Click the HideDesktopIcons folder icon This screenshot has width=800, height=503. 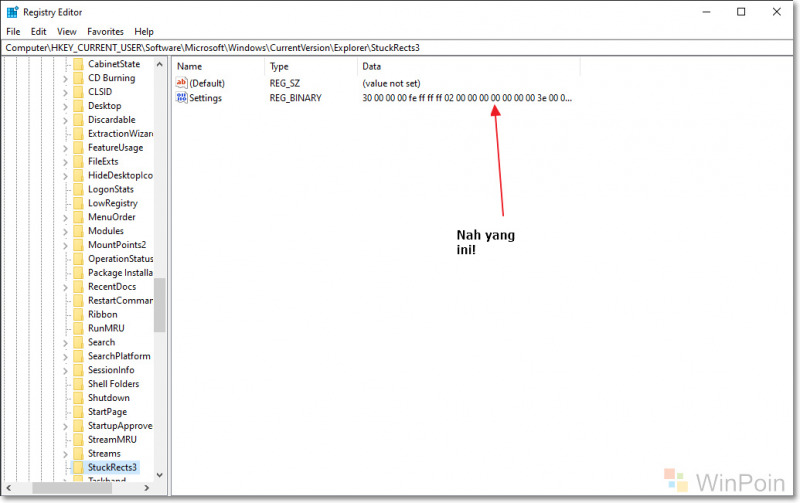(x=78, y=175)
